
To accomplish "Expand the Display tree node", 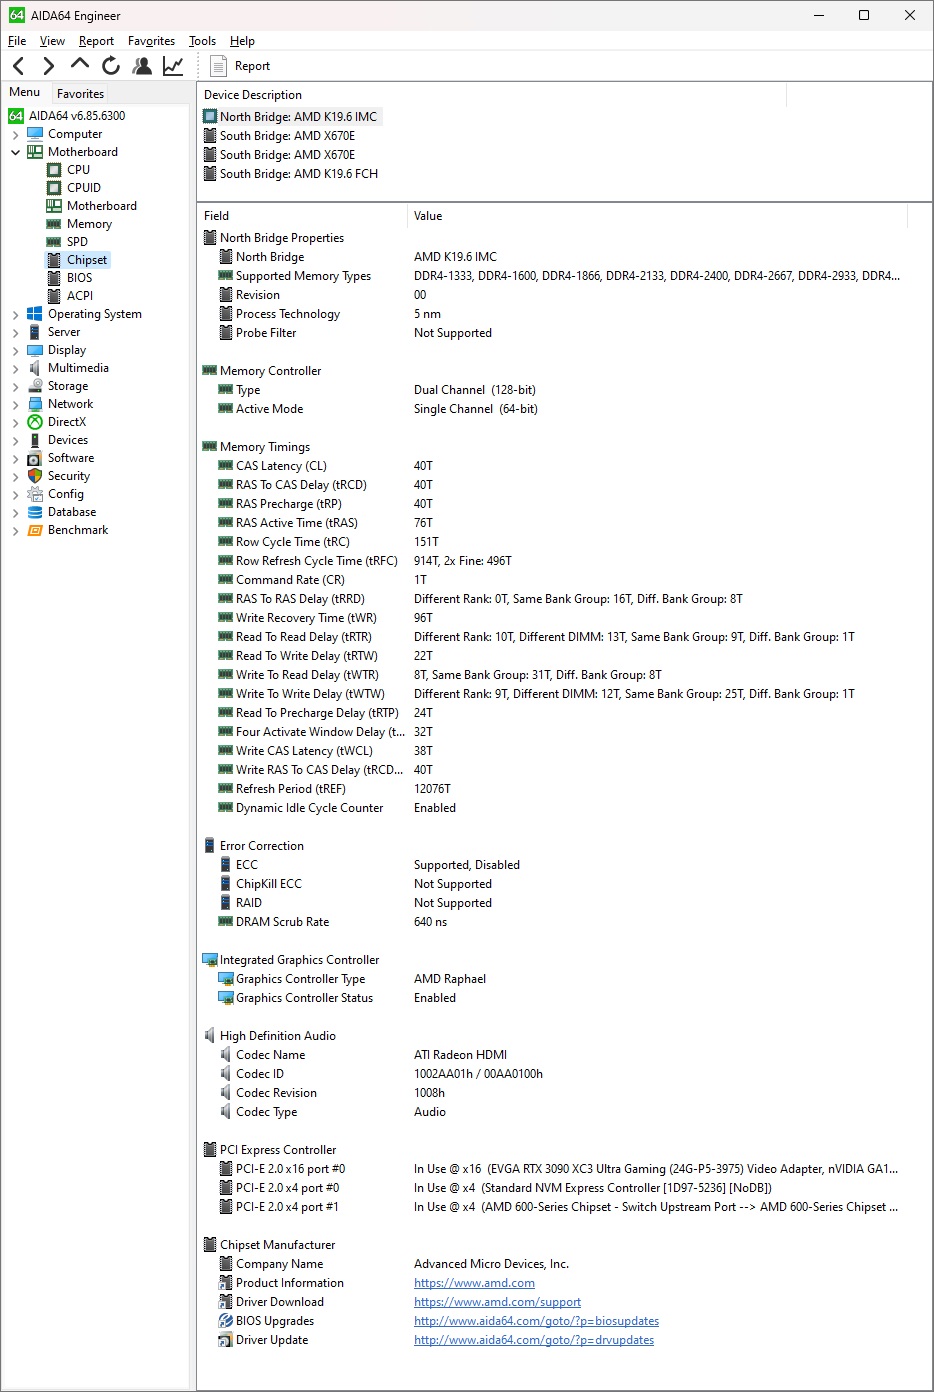I will pyautogui.click(x=15, y=350).
